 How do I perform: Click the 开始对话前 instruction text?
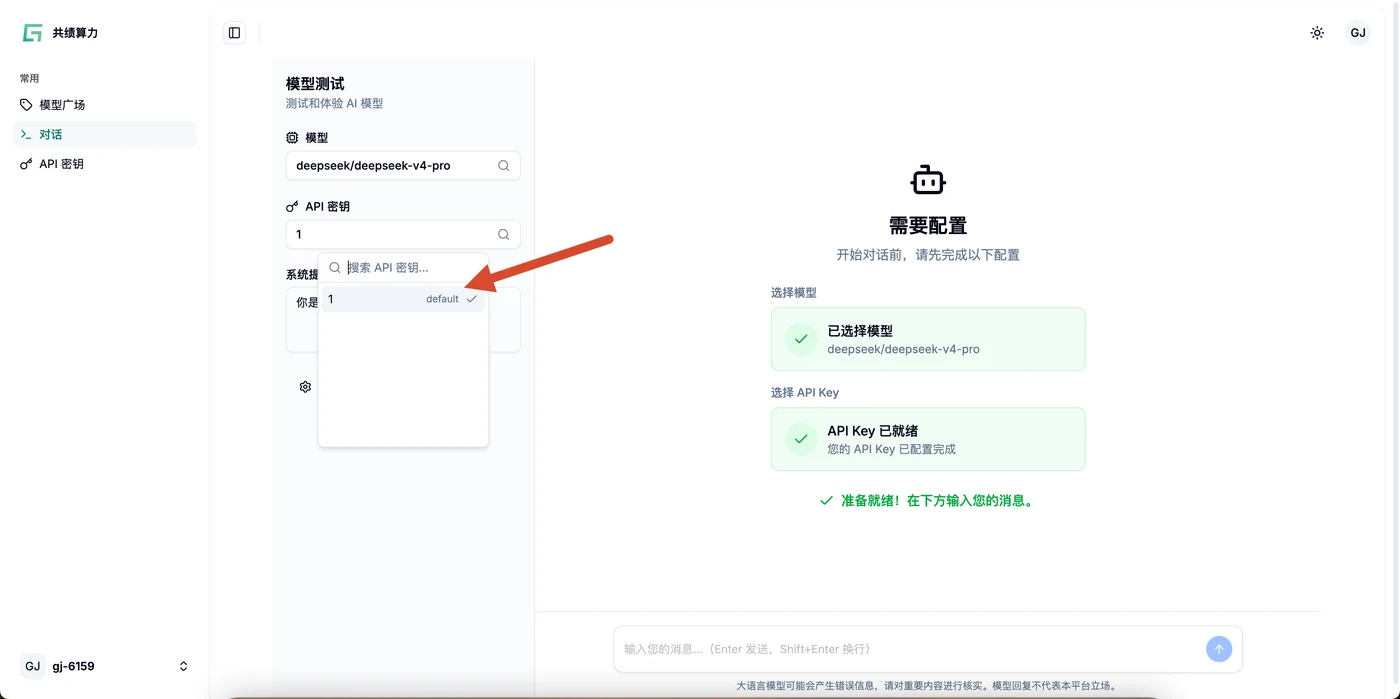[x=928, y=255]
